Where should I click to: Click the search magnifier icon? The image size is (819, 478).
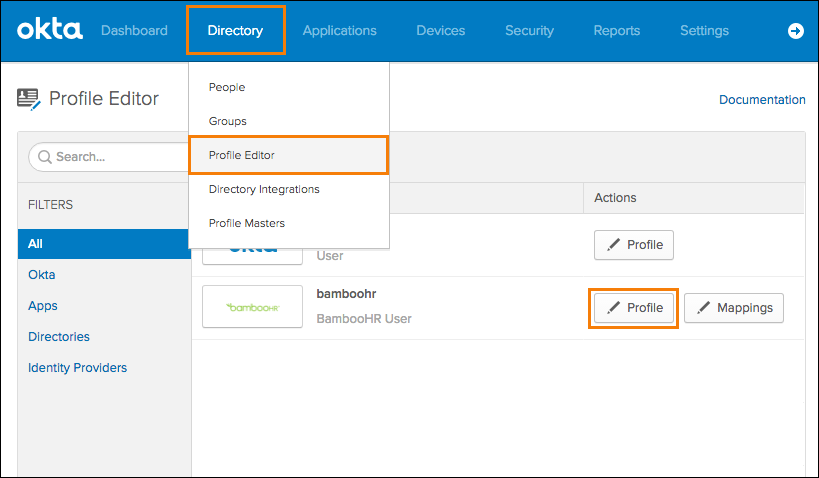click(45, 157)
